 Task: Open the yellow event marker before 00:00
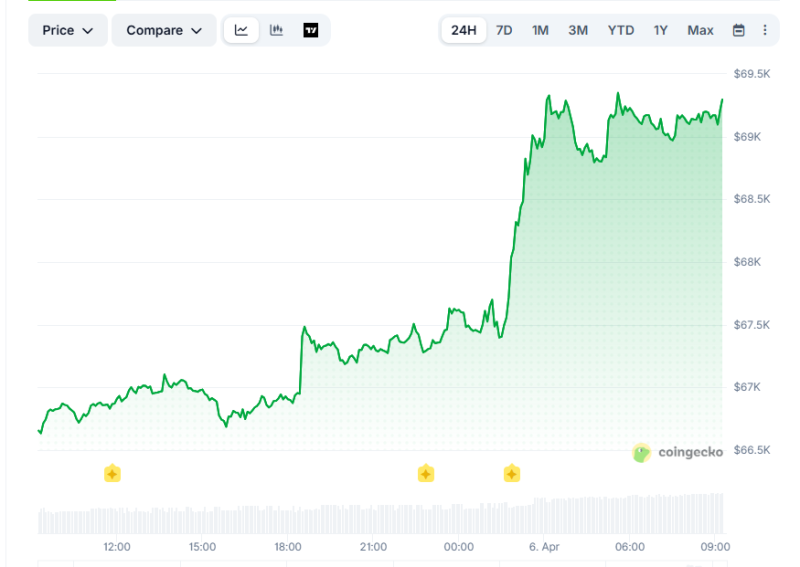point(426,473)
